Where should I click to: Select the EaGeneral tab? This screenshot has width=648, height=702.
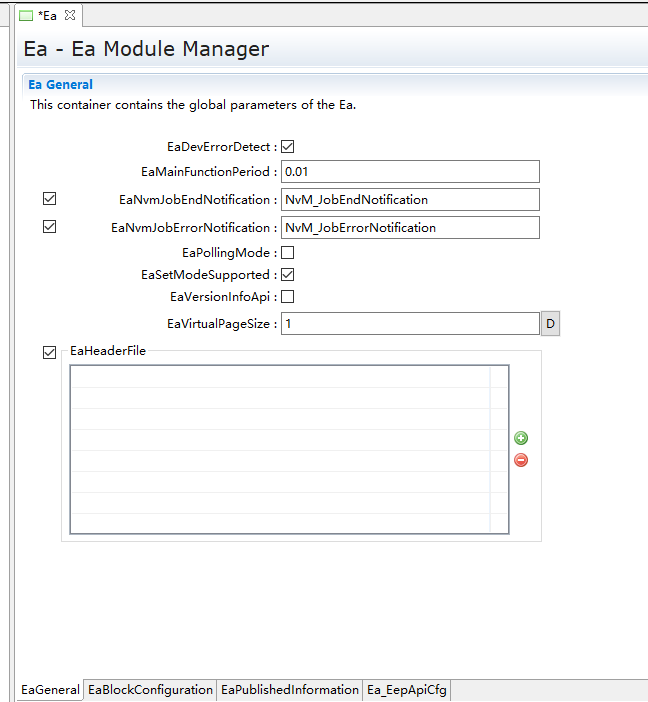50,690
